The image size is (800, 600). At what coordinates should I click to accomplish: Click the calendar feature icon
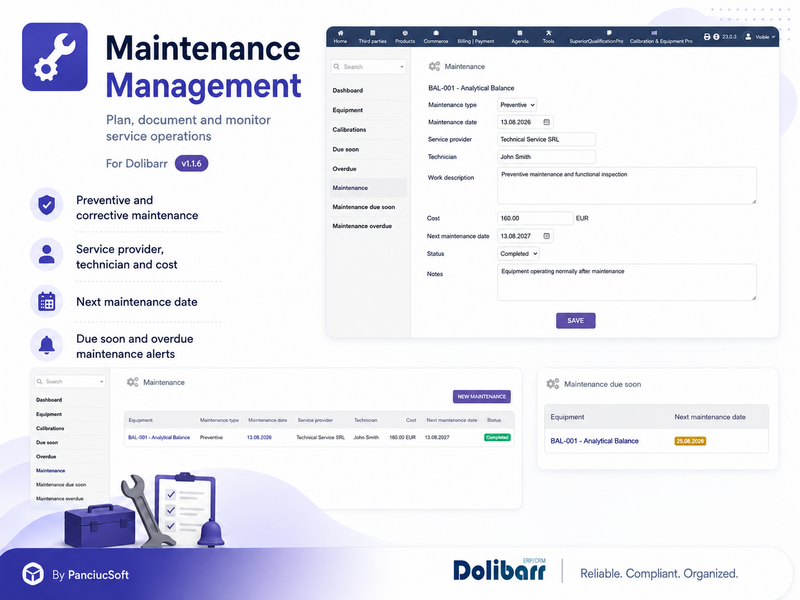[46, 302]
